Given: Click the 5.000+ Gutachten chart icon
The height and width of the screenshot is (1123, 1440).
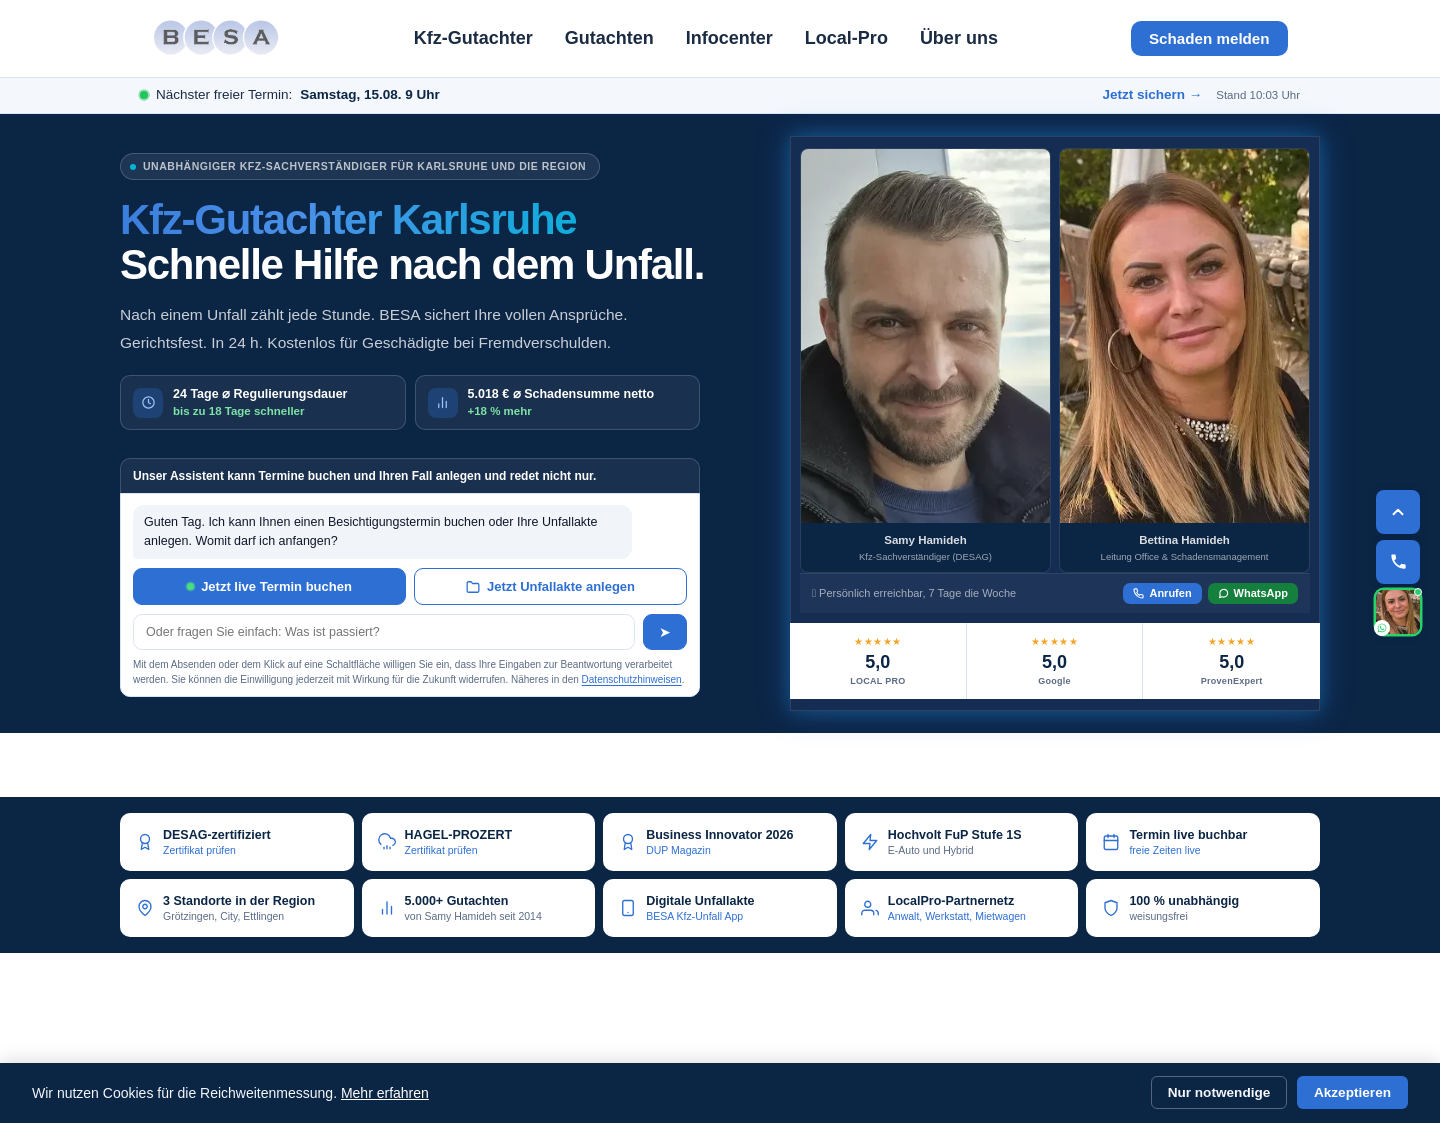Looking at the screenshot, I should point(387,908).
